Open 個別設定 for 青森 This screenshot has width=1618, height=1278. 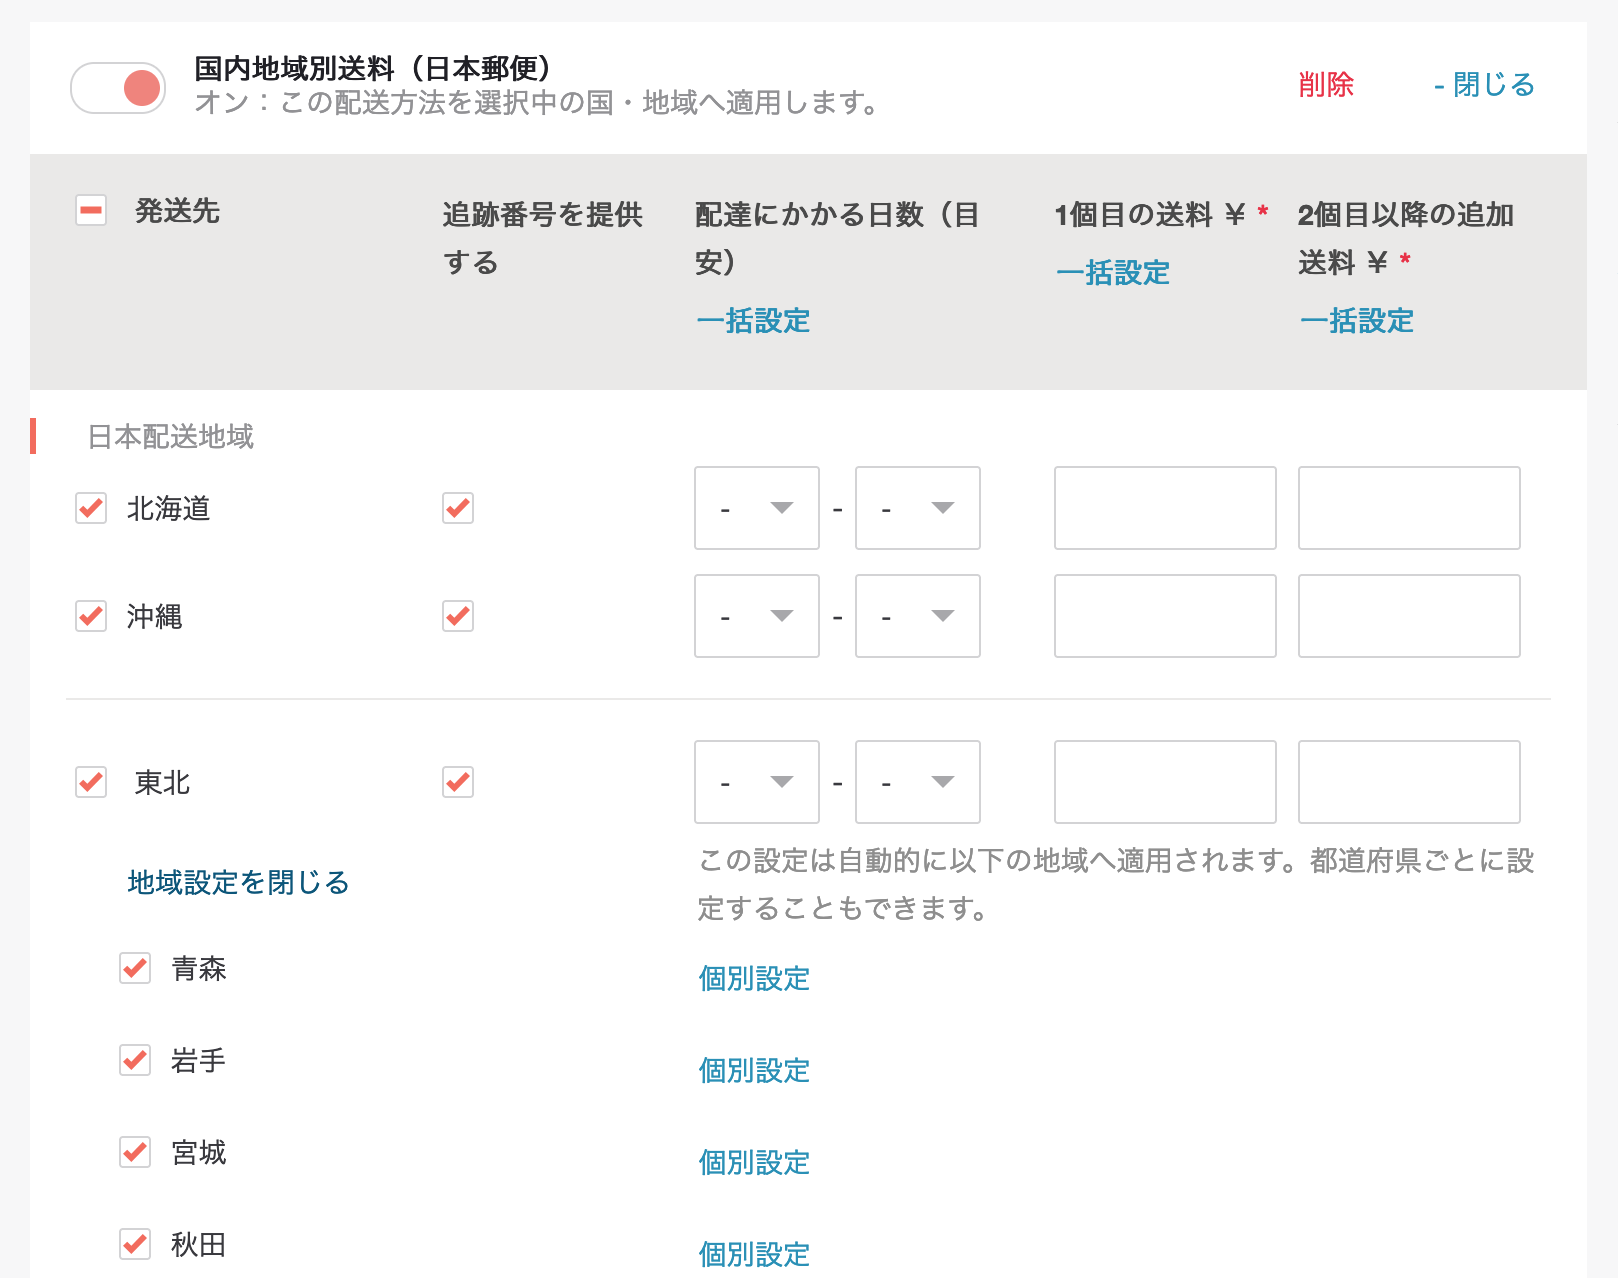[754, 978]
